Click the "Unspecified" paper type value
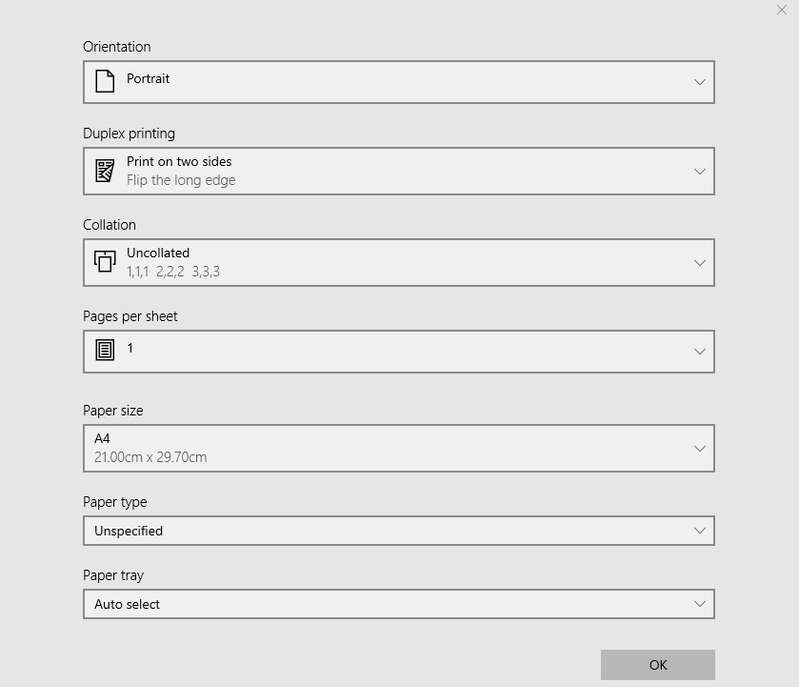The width and height of the screenshot is (799, 687). (128, 531)
